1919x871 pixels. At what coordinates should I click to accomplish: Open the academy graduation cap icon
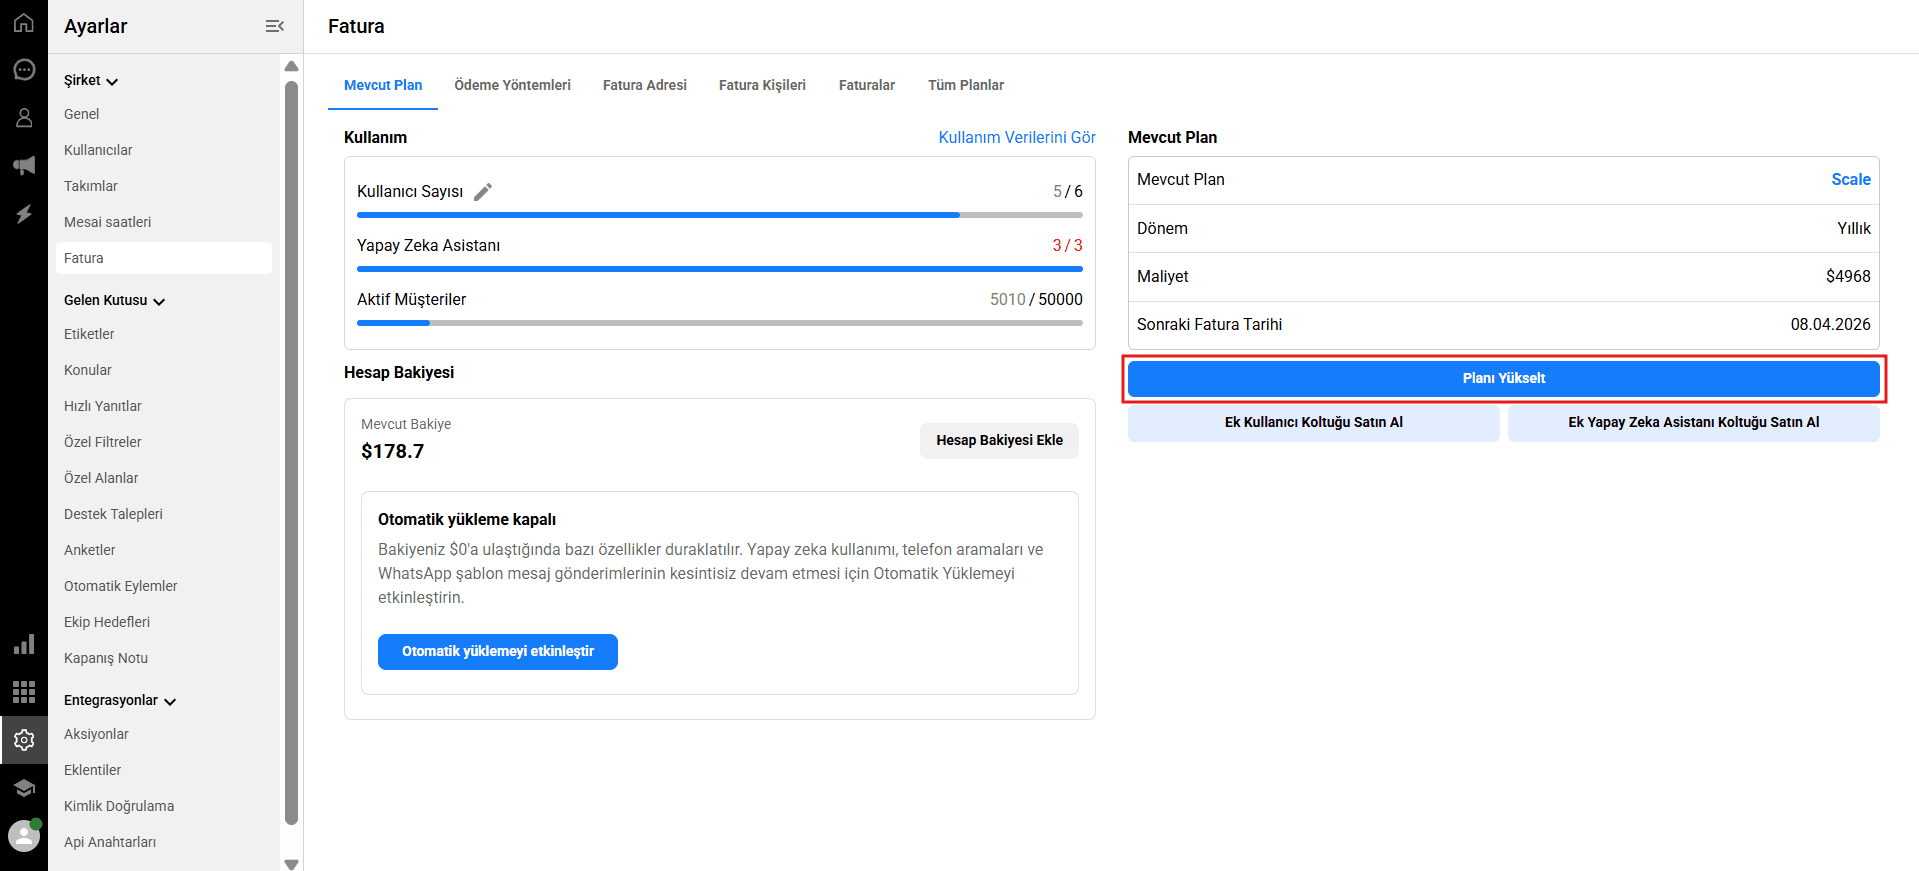[x=24, y=788]
